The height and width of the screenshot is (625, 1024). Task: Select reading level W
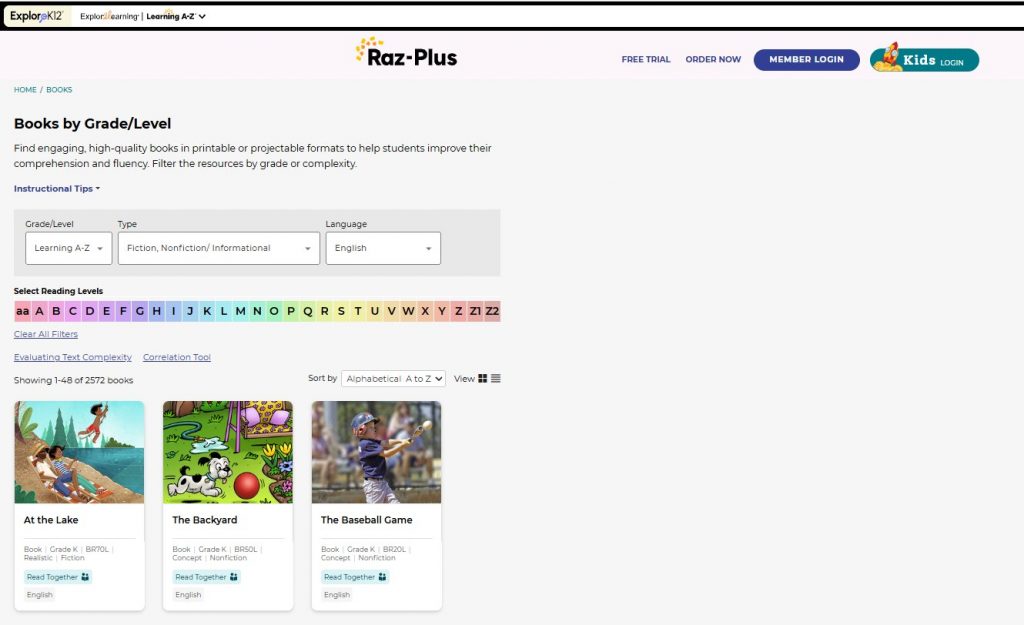408,312
